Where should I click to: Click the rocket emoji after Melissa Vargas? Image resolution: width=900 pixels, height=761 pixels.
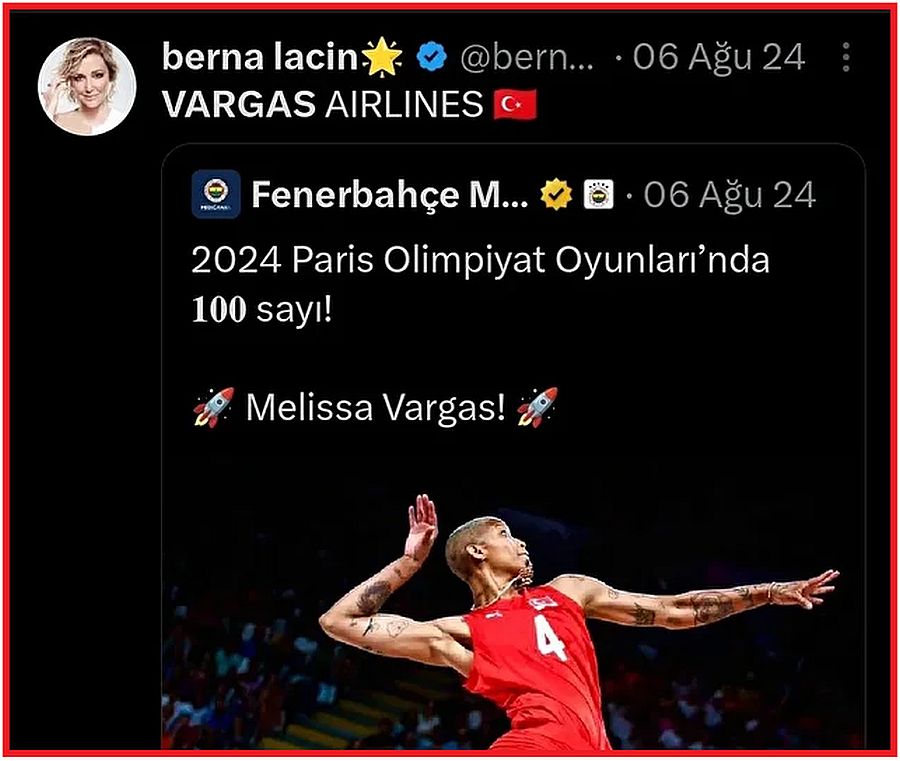(537, 407)
